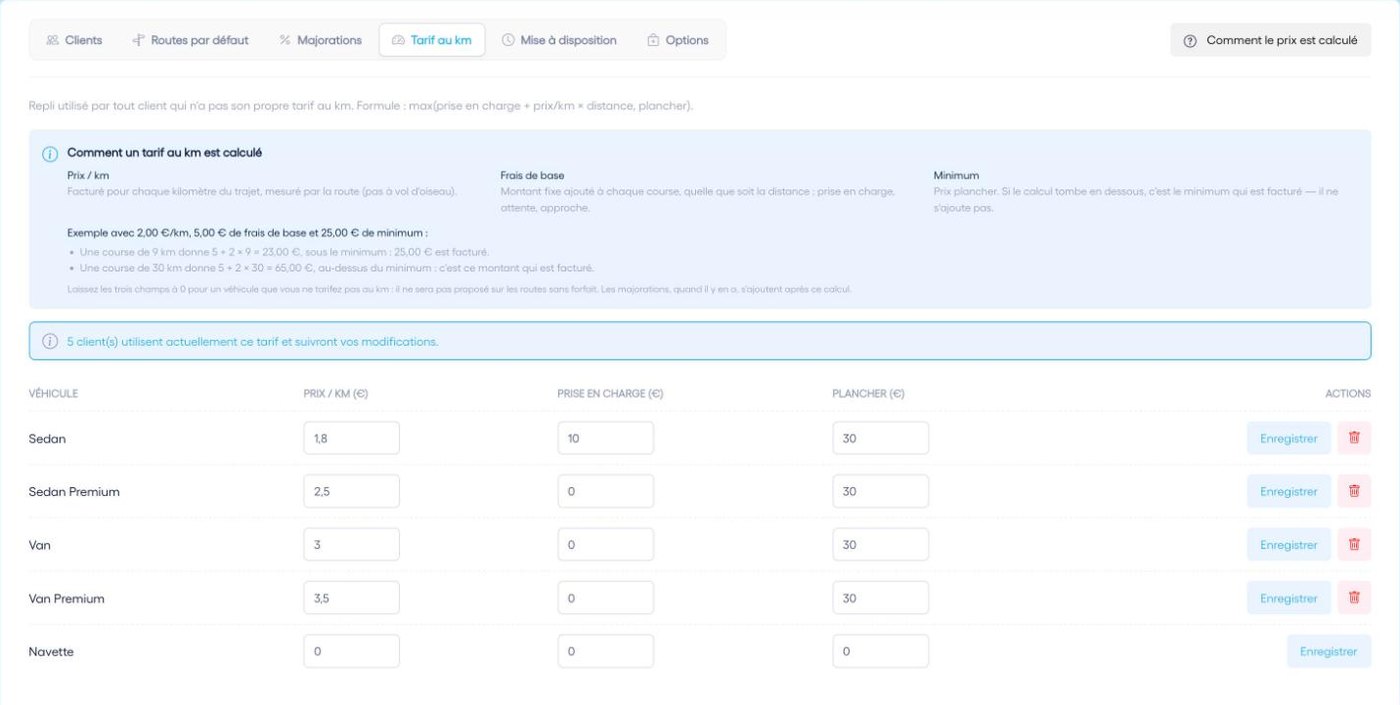Remove the Van Premium row via trash icon
The width and height of the screenshot is (1400, 705).
pyautogui.click(x=1354, y=598)
